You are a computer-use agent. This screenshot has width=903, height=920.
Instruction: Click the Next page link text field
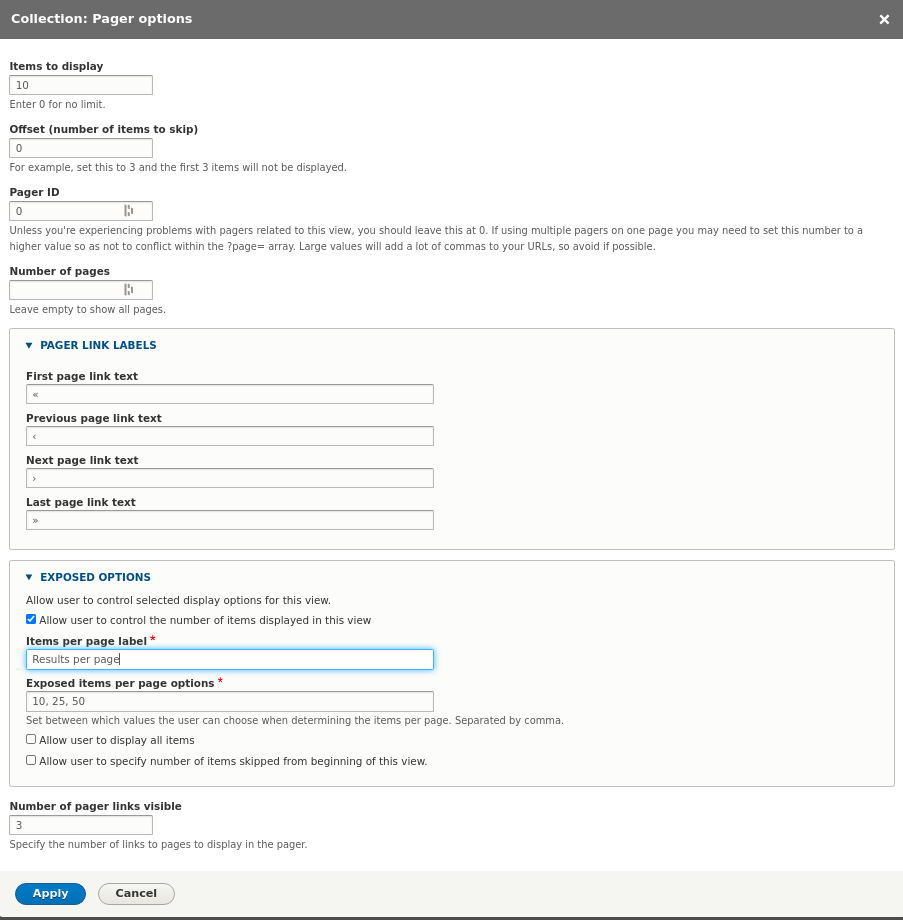coord(230,478)
